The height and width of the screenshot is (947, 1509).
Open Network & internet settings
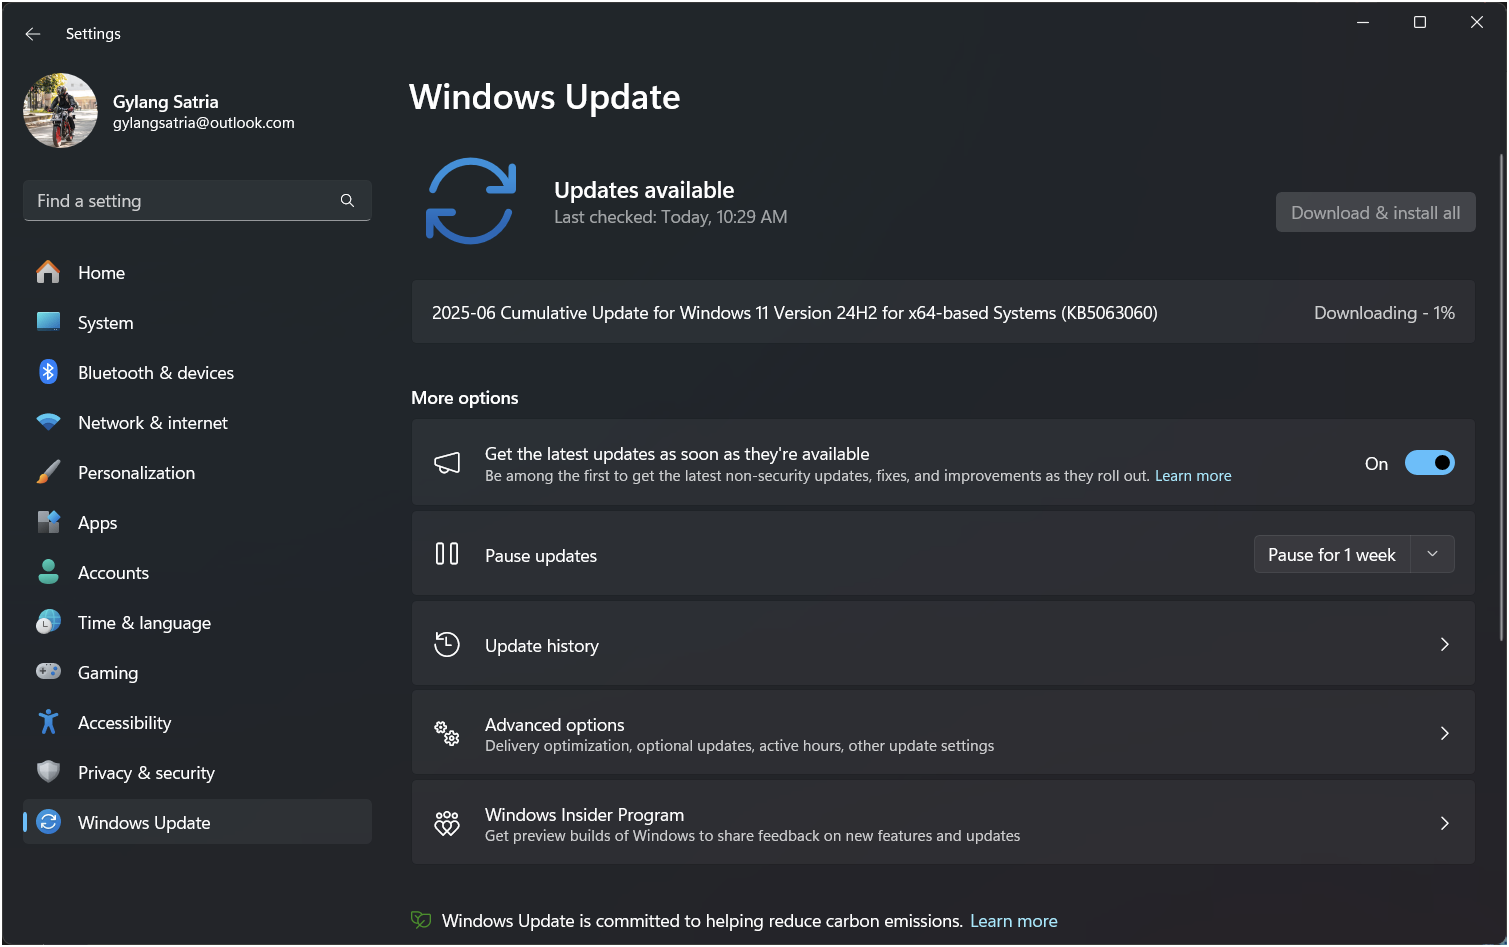click(x=197, y=423)
